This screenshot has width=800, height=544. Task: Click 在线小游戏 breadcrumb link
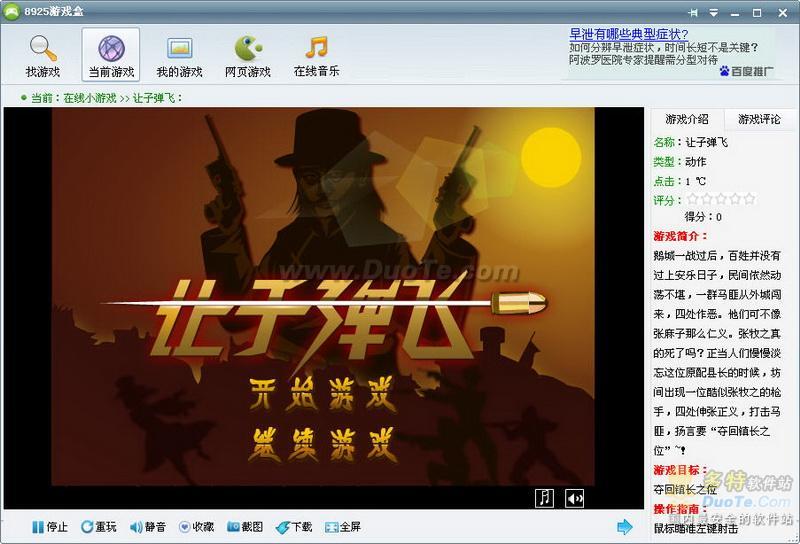pos(90,97)
